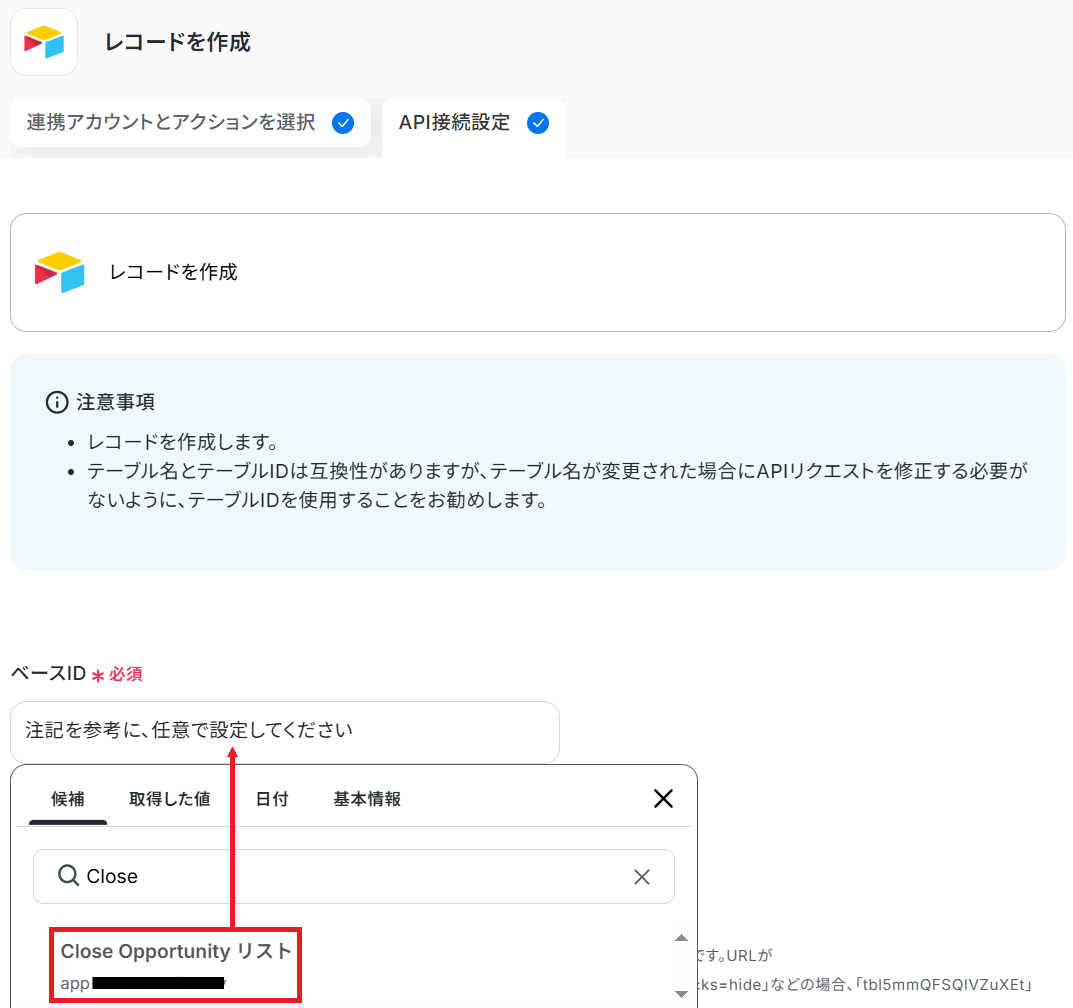Click the Airtable icon inside the レコードを作成 card
This screenshot has height=1008, width=1073.
click(x=60, y=272)
